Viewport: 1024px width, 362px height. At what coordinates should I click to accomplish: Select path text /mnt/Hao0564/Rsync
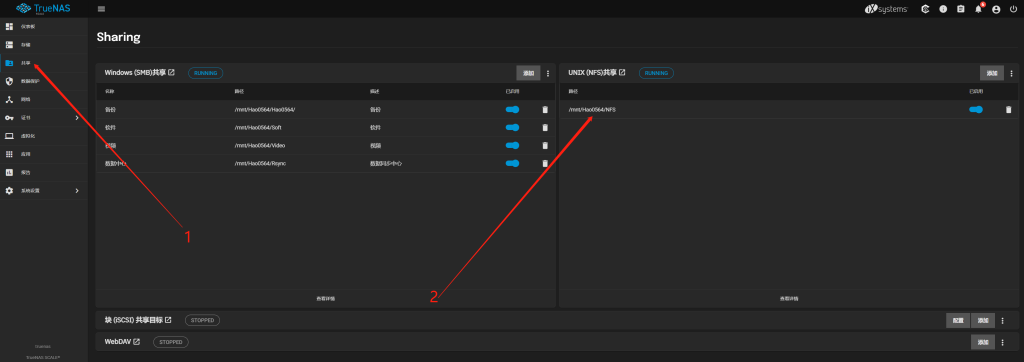coord(261,163)
